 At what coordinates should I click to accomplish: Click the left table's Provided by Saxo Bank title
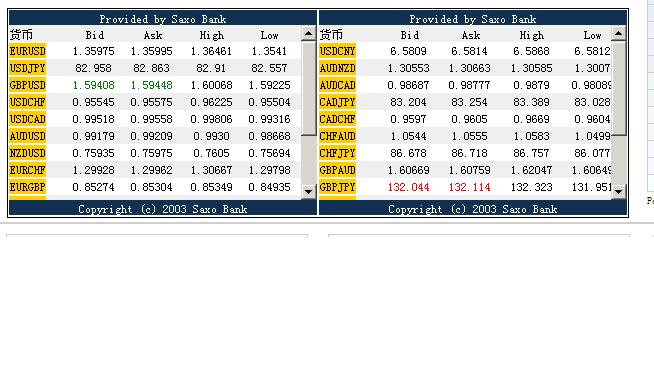(x=163, y=19)
